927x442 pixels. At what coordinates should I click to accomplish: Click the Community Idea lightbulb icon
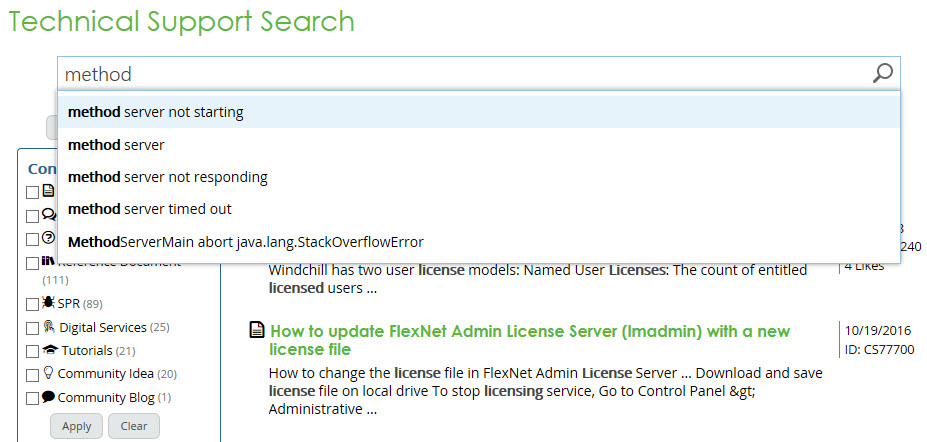click(x=48, y=373)
